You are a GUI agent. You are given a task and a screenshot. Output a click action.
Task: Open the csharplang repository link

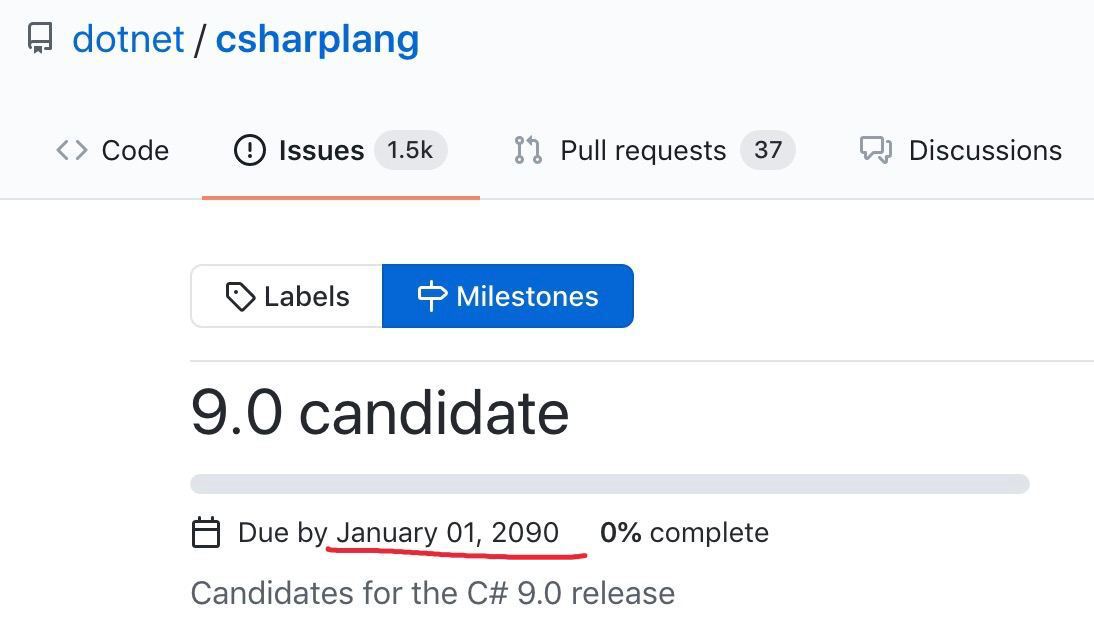click(x=317, y=40)
